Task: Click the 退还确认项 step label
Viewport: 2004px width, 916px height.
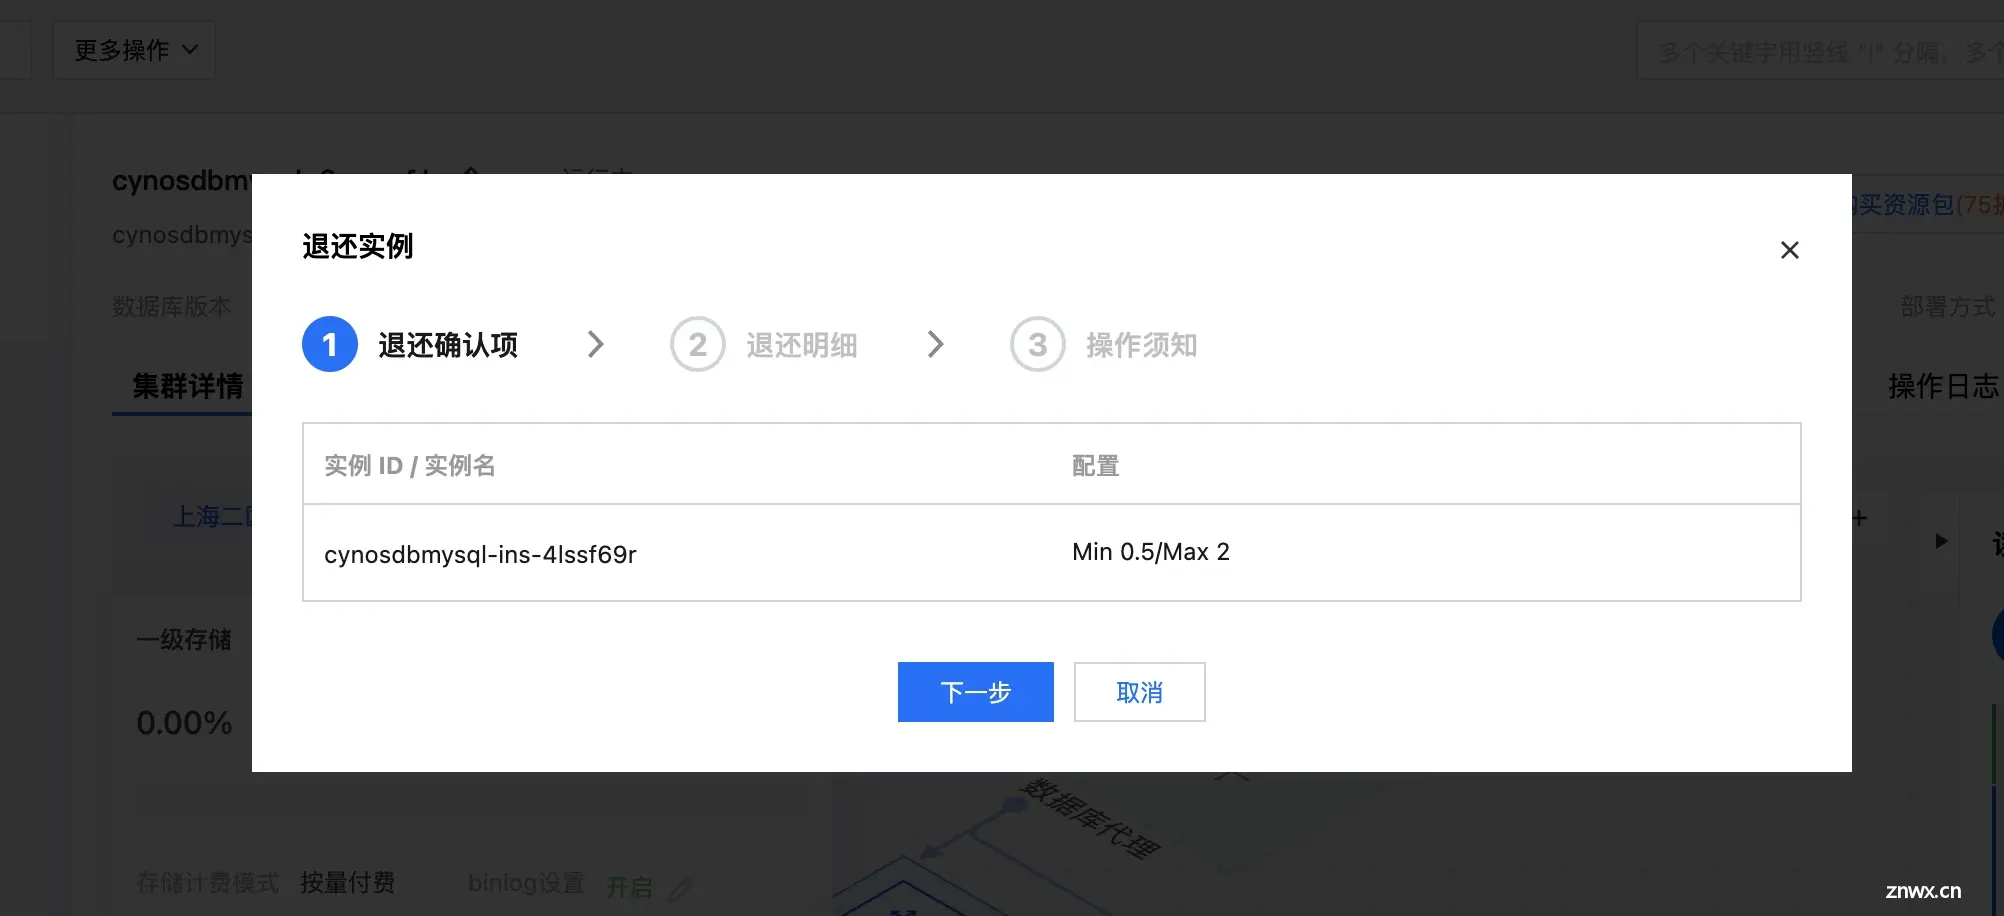Action: point(448,346)
